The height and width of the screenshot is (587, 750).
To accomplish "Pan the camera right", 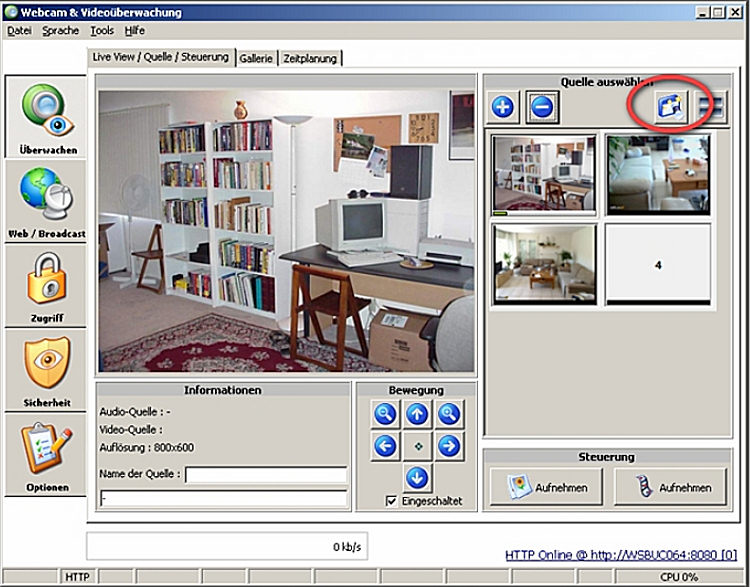I will click(449, 446).
